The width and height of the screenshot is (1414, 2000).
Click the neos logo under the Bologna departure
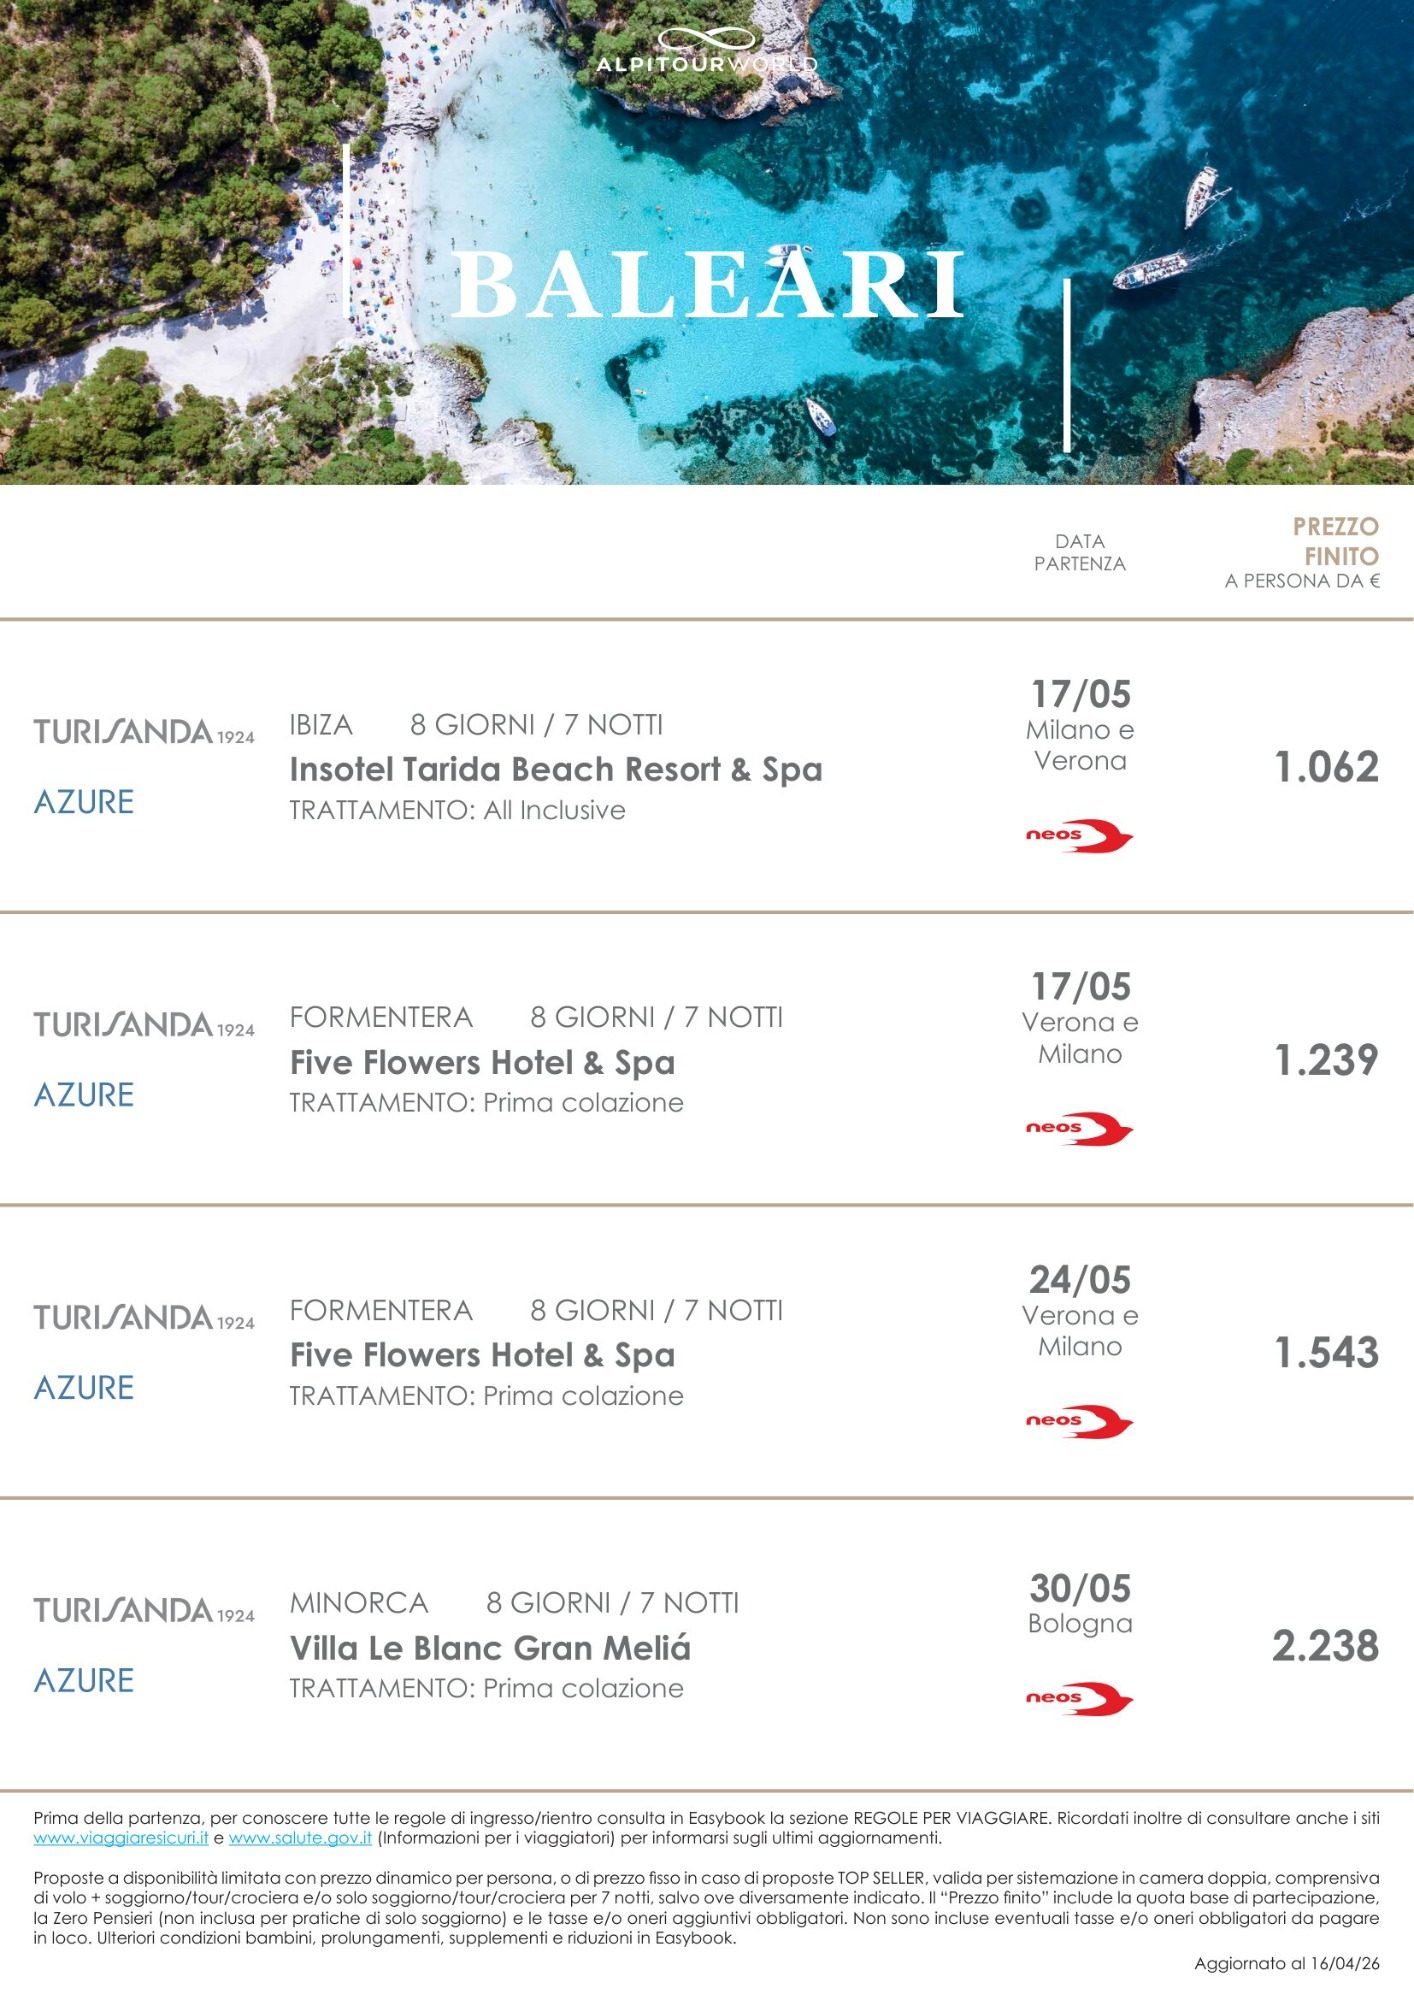1079,1698
